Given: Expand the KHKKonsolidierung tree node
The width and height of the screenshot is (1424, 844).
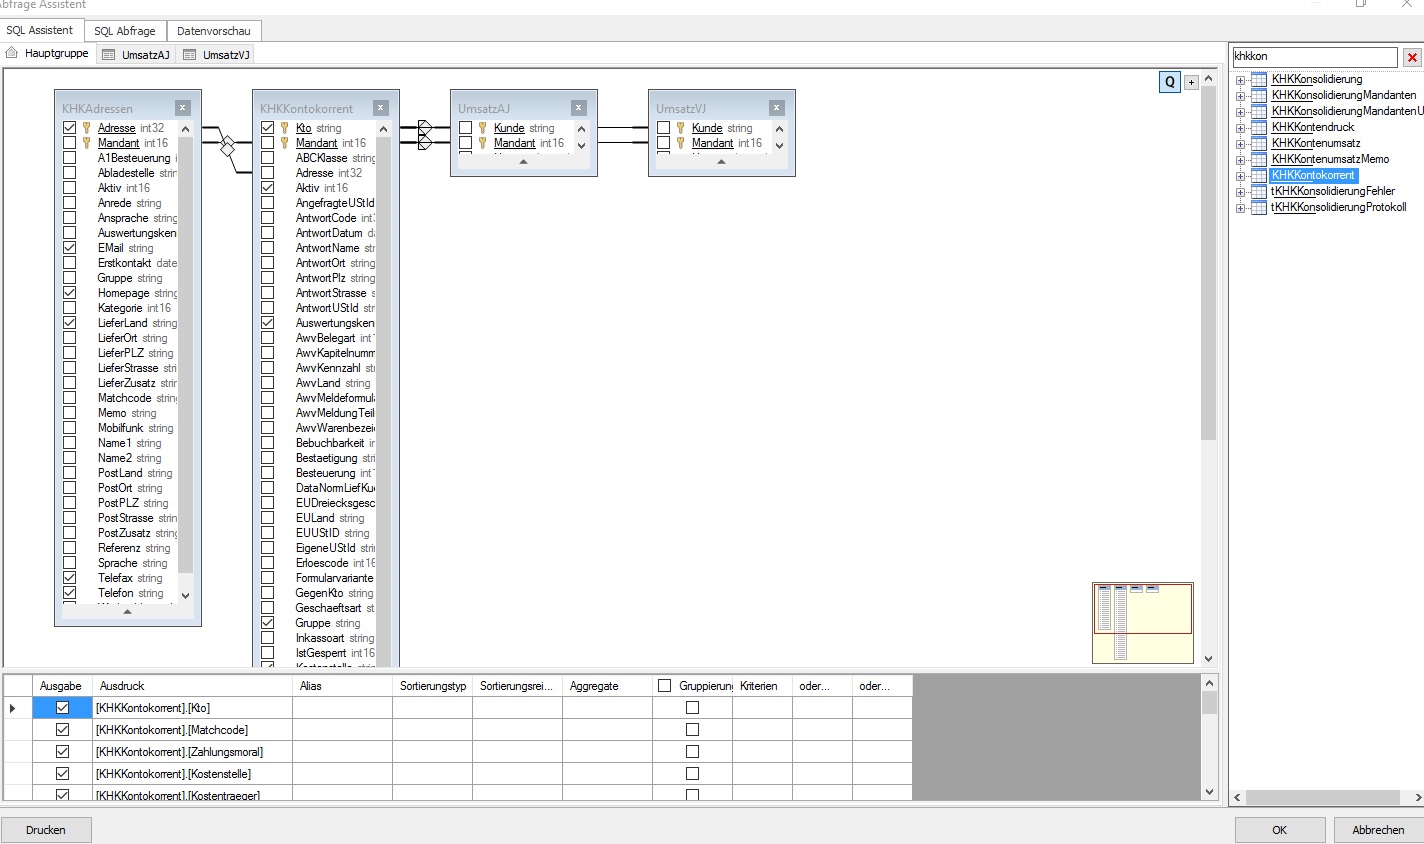Looking at the screenshot, I should click(1240, 80).
